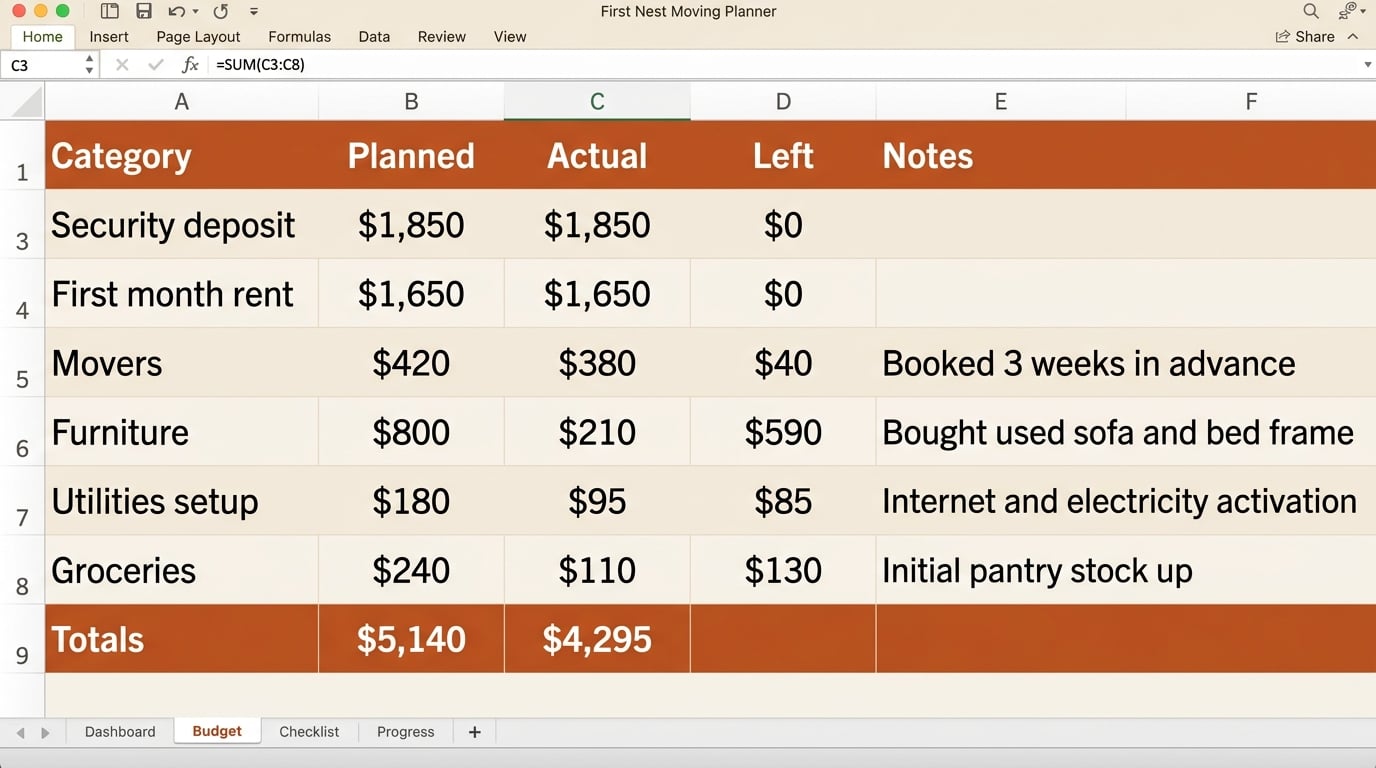Go to the Formulas ribbon tab
Viewport: 1376px width, 768px height.
click(299, 36)
